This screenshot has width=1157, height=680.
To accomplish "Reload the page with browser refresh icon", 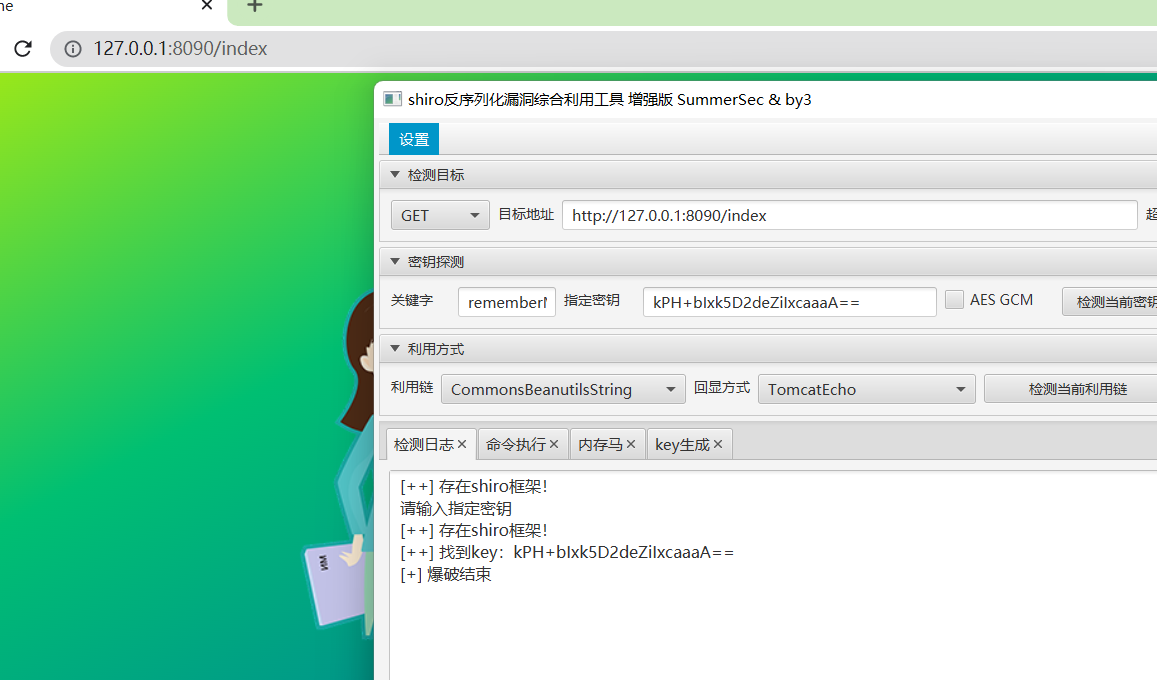I will pos(23,48).
